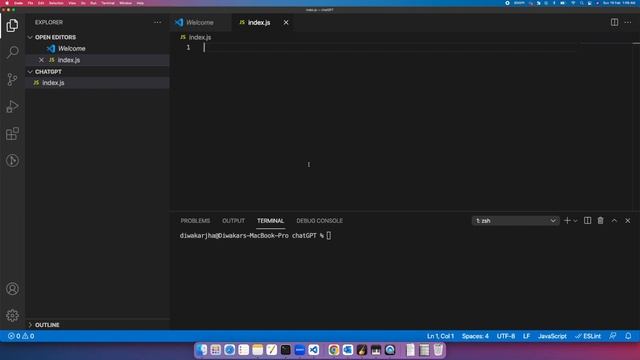The width and height of the screenshot is (640, 360).
Task: Open the Manage gear icon
Action: pos(12,315)
